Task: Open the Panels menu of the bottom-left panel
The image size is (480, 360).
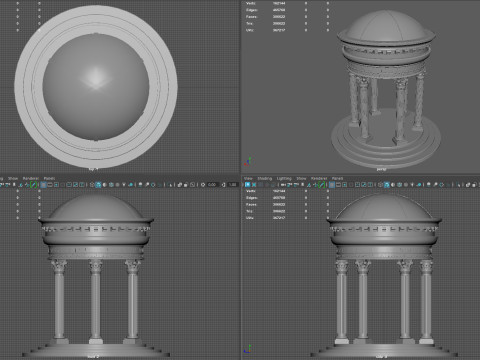Action: tap(49, 178)
